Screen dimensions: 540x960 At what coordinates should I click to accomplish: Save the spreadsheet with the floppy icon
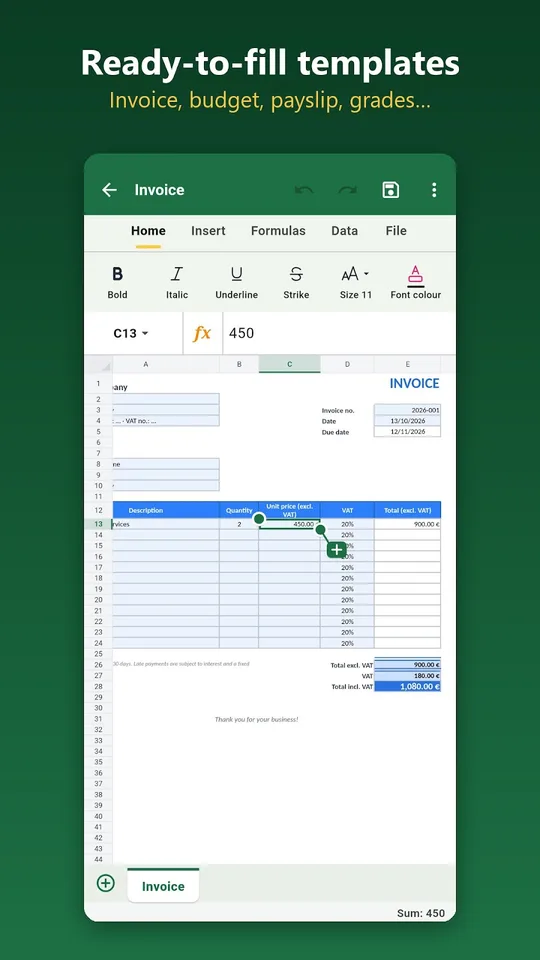(x=391, y=190)
